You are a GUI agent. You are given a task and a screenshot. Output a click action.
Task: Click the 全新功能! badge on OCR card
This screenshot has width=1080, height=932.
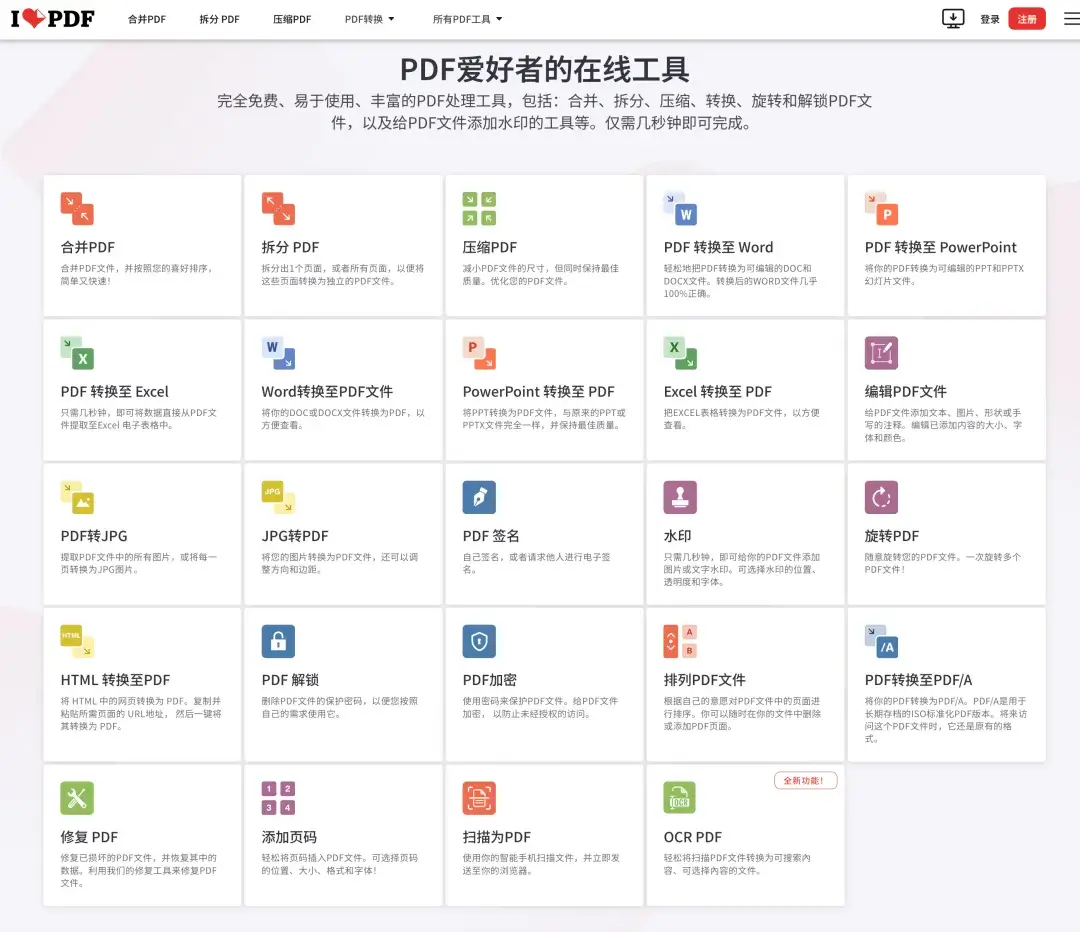805,780
